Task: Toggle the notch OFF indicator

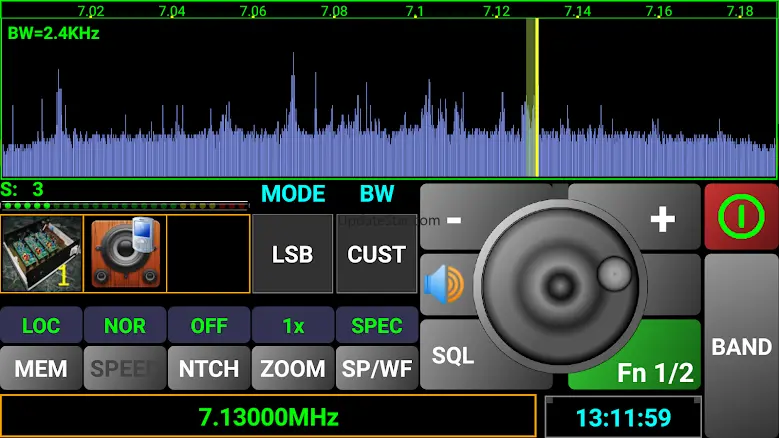Action: tap(208, 326)
